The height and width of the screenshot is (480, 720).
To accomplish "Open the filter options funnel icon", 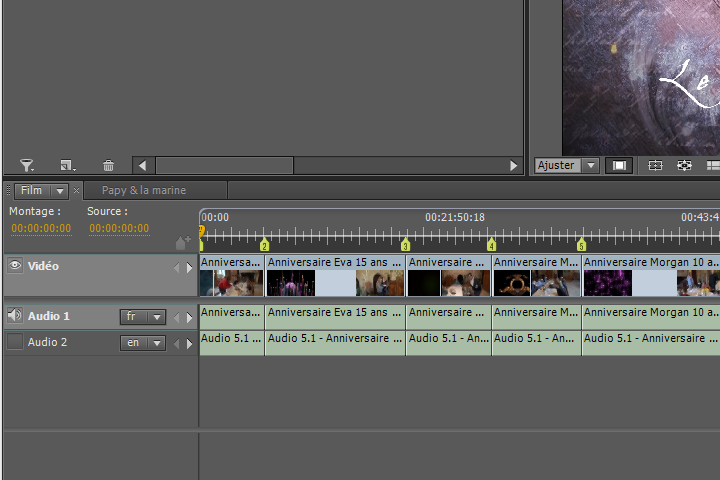I will 27,166.
